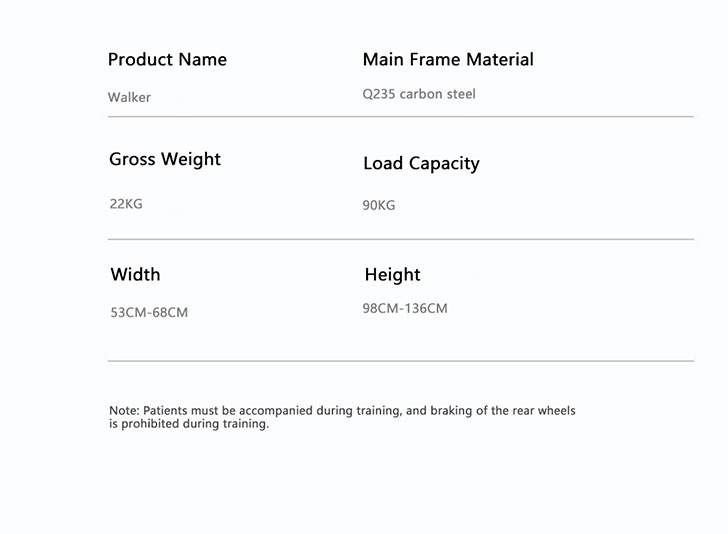Click the Product Name heading
Image resolution: width=728 pixels, height=534 pixels.
(167, 60)
